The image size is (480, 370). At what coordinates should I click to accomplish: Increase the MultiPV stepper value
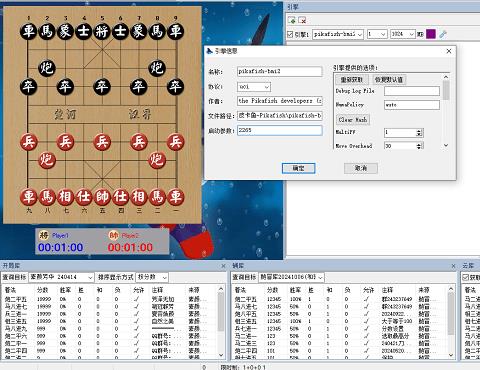(419, 131)
